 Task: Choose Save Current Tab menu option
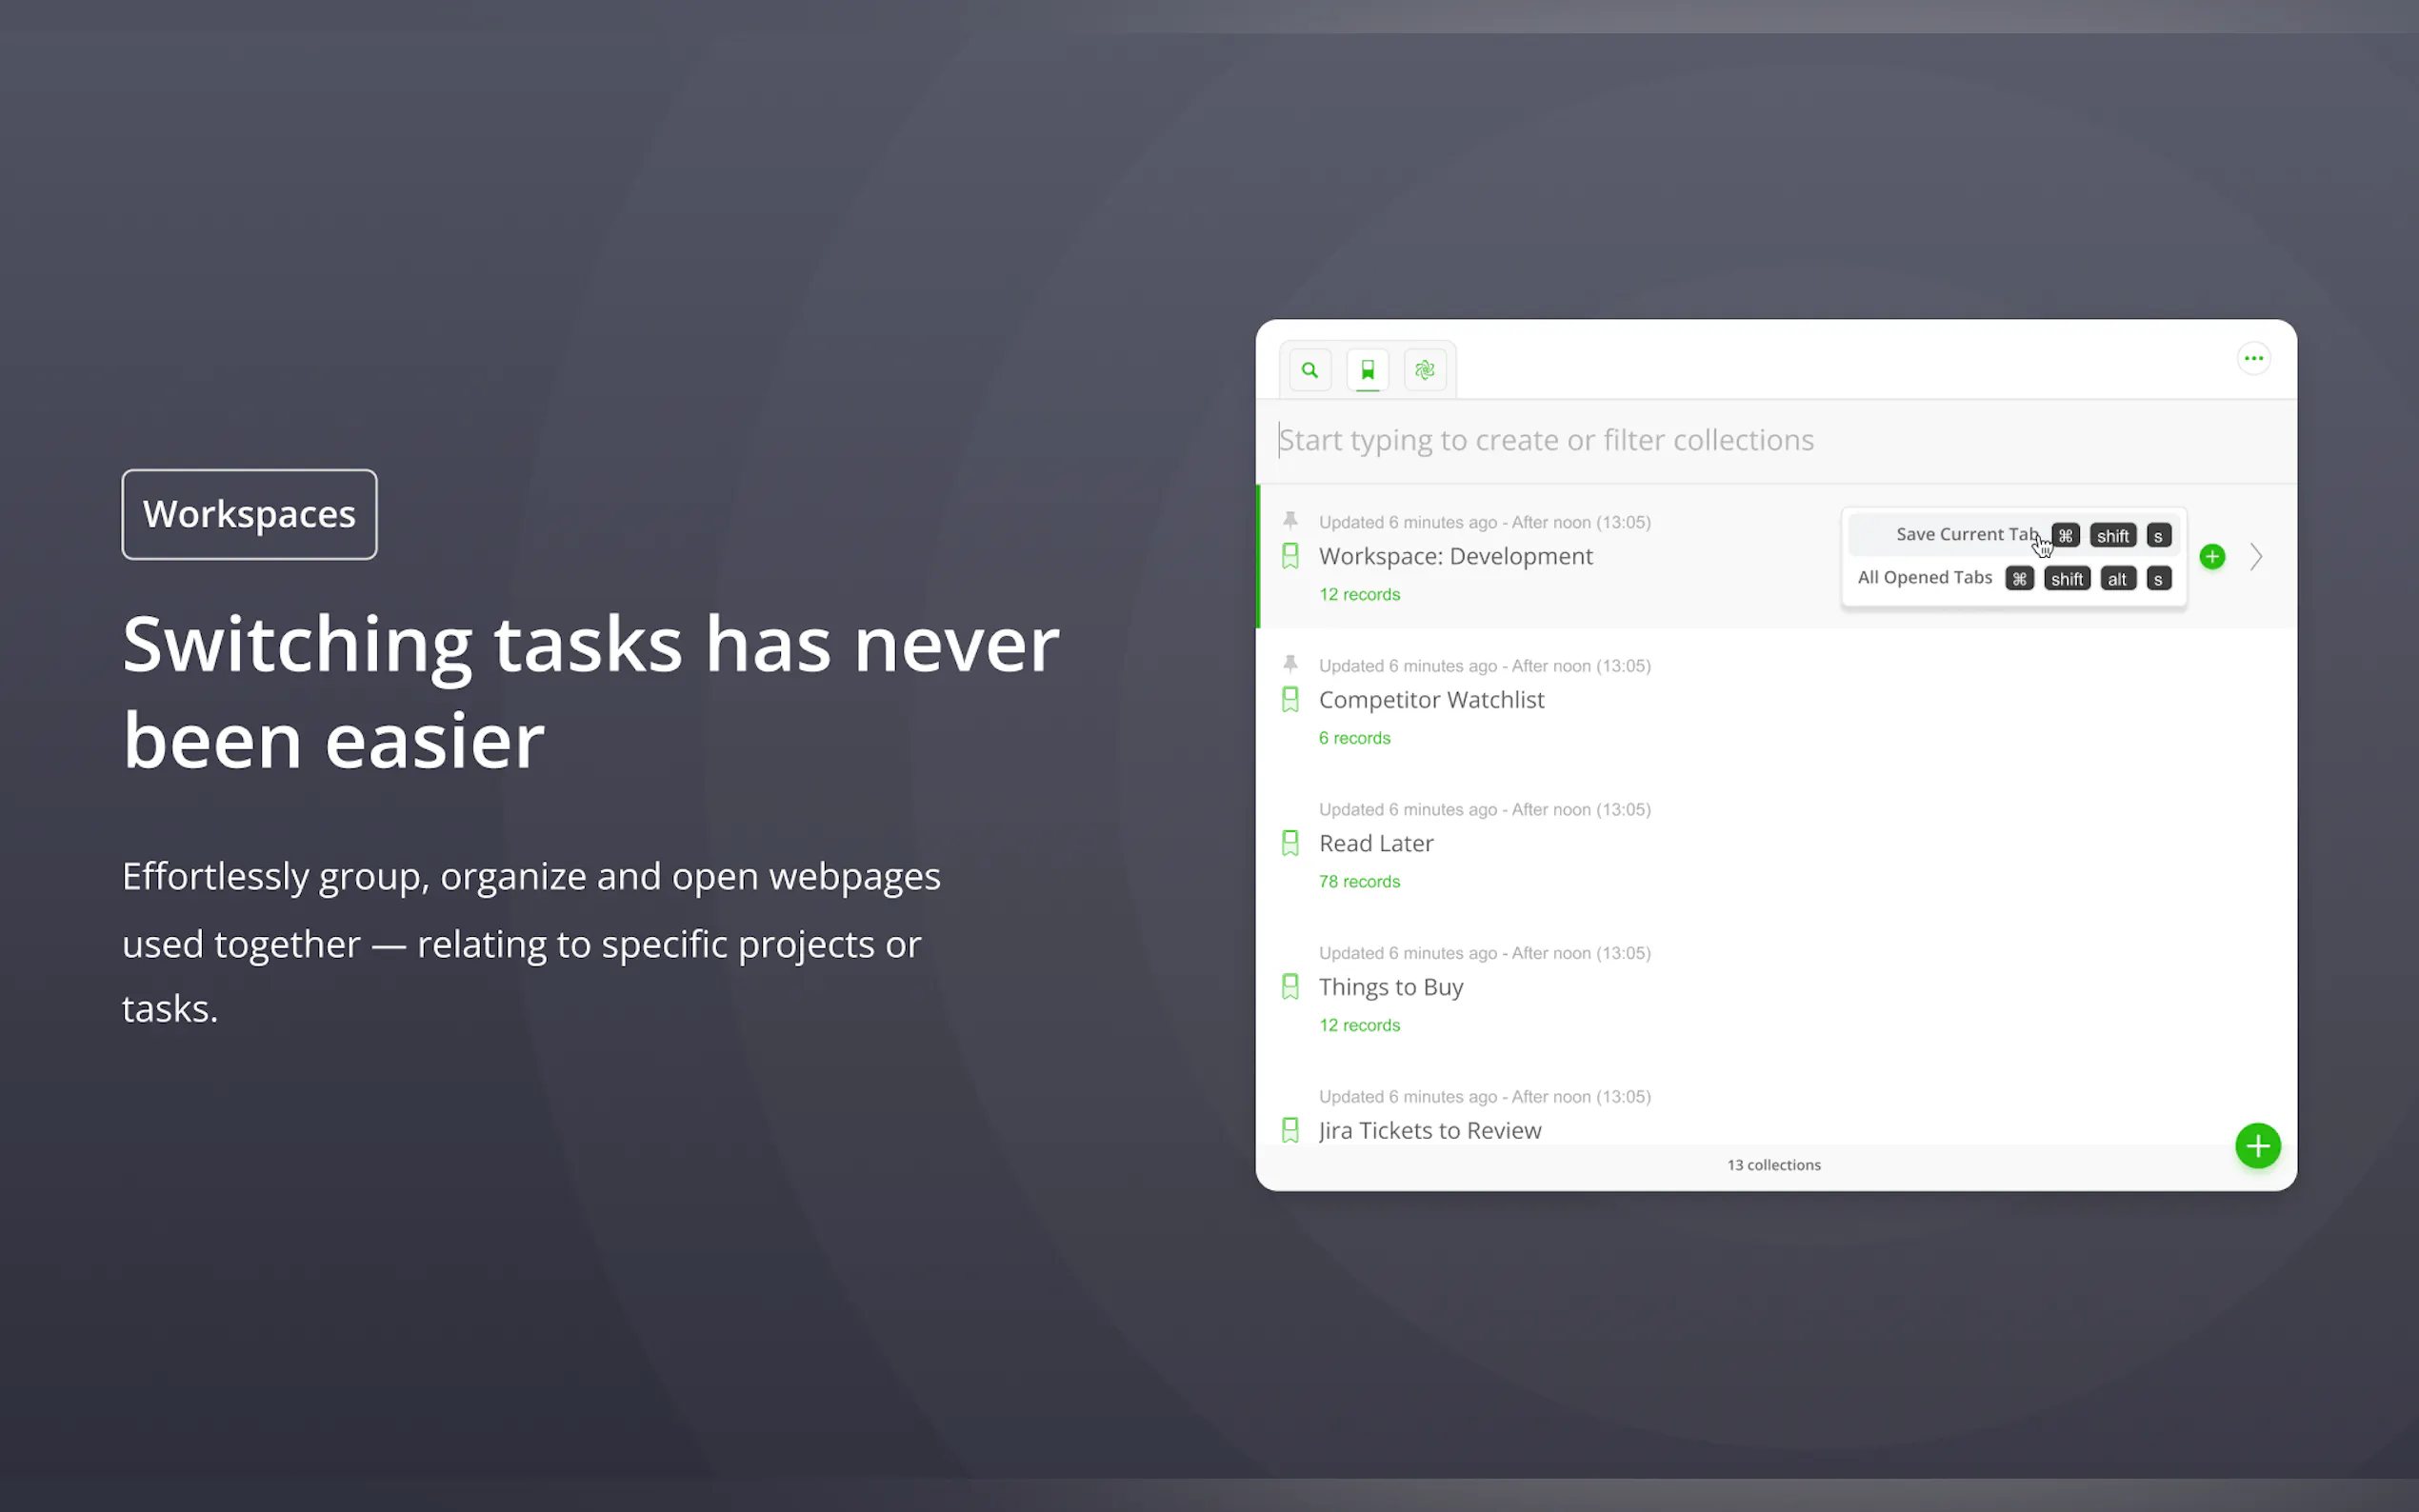coord(1965,534)
